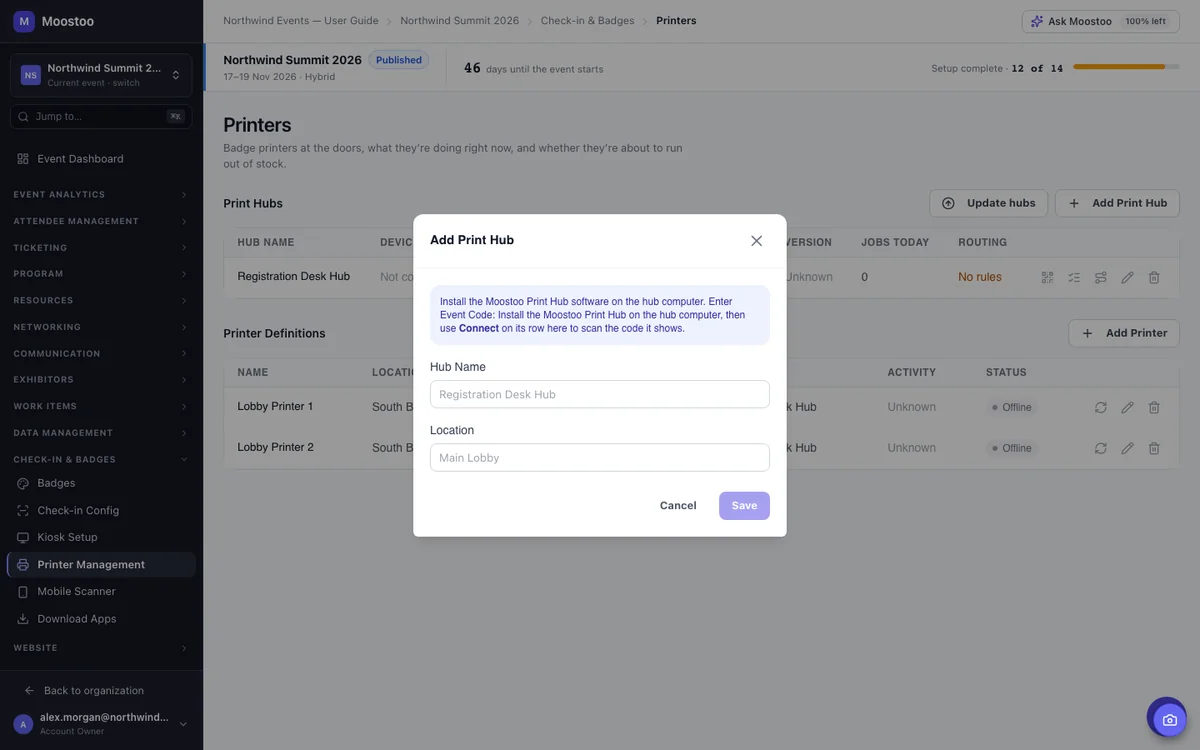The image size is (1200, 750).
Task: Click the Printer Management printer icon
Action: (23, 565)
